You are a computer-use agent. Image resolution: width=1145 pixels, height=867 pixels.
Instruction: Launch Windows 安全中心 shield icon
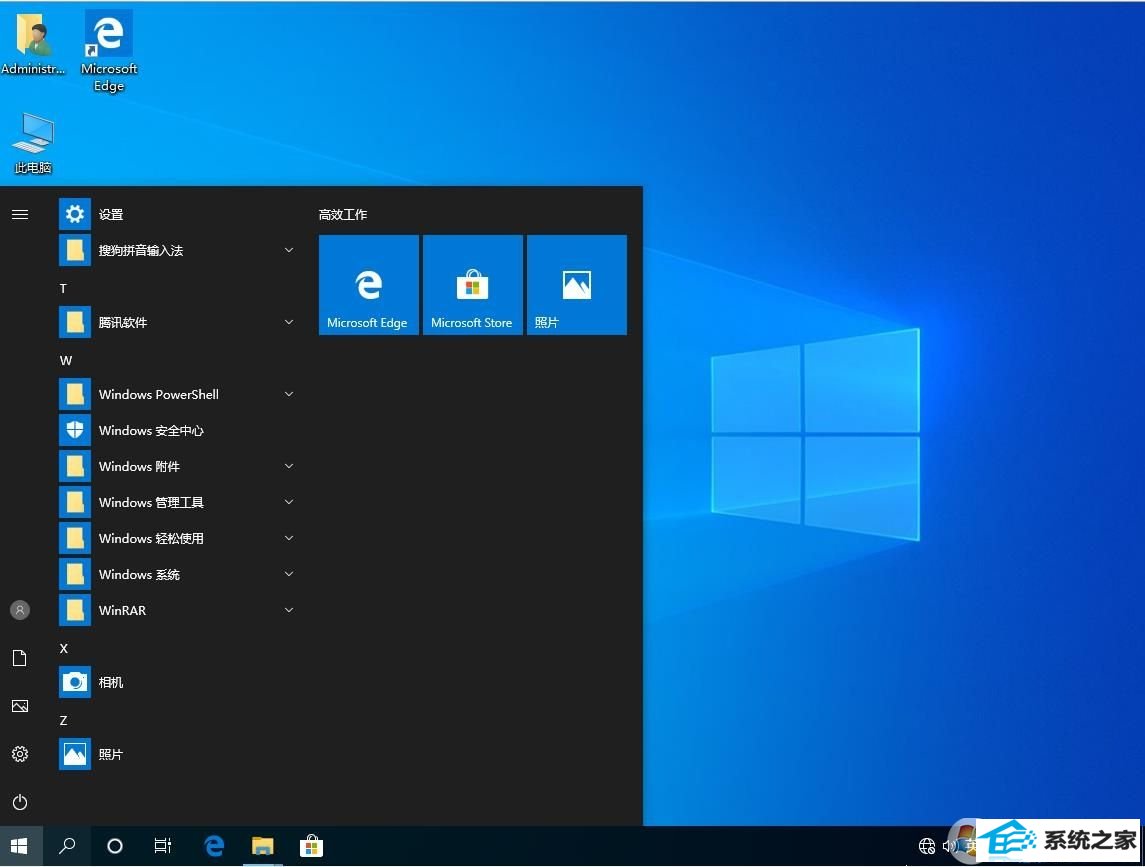click(74, 430)
